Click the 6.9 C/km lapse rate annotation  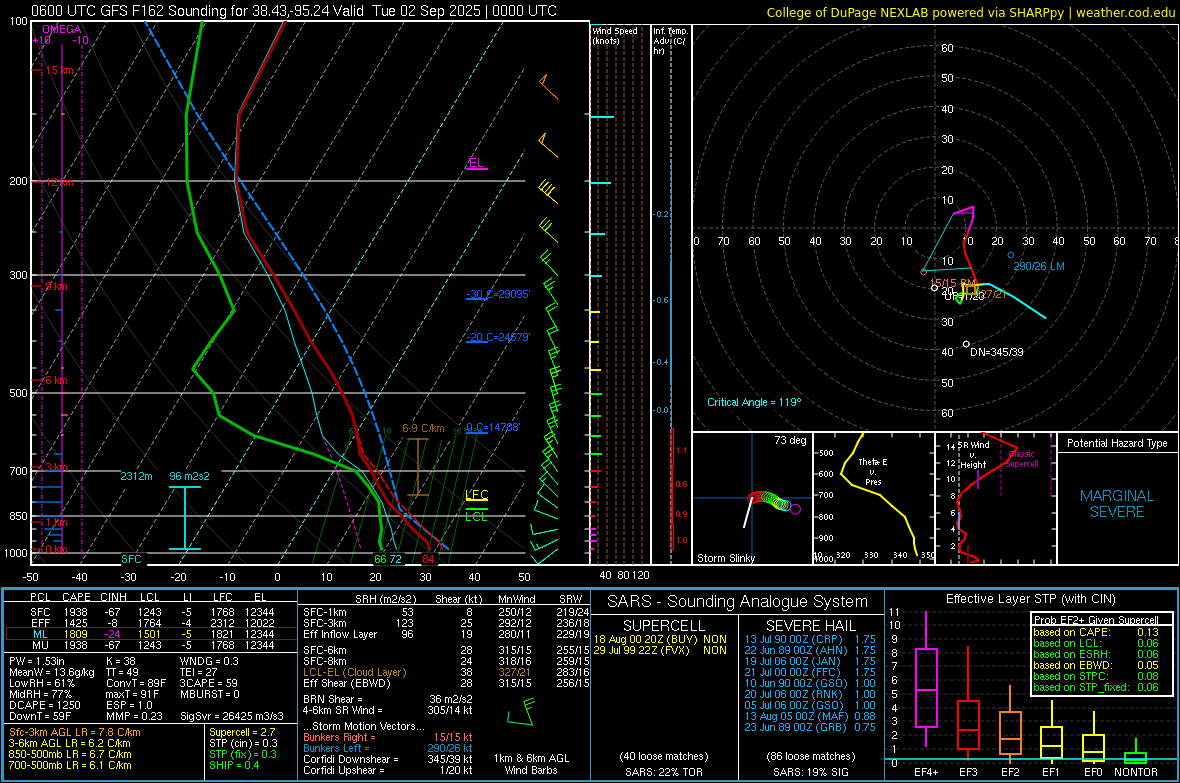click(x=423, y=428)
